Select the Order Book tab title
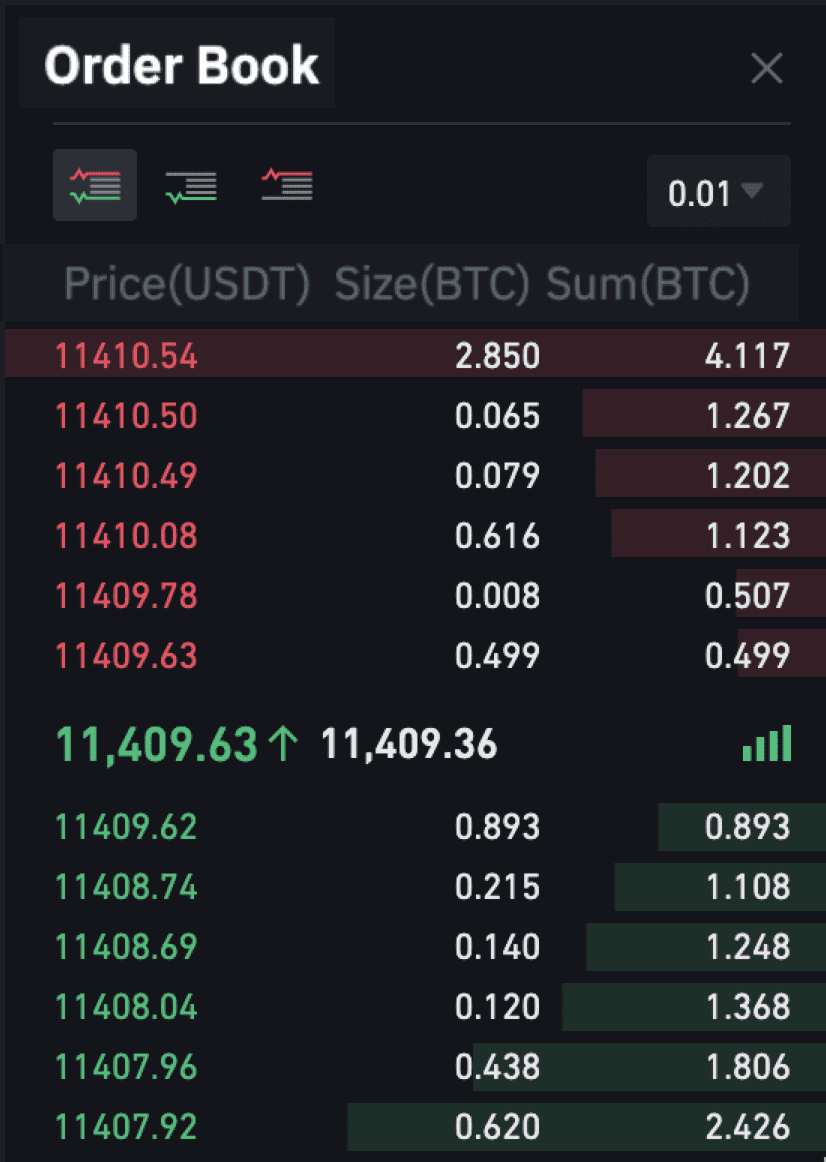This screenshot has height=1162, width=826. tap(181, 65)
